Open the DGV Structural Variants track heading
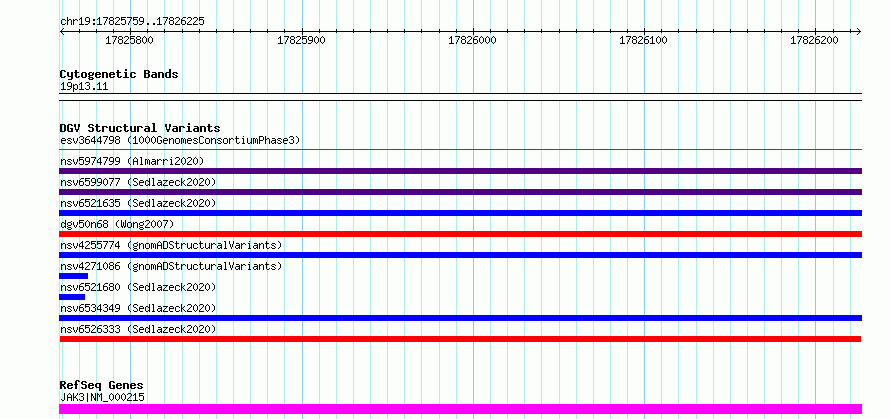The image size is (890, 419). click(140, 128)
